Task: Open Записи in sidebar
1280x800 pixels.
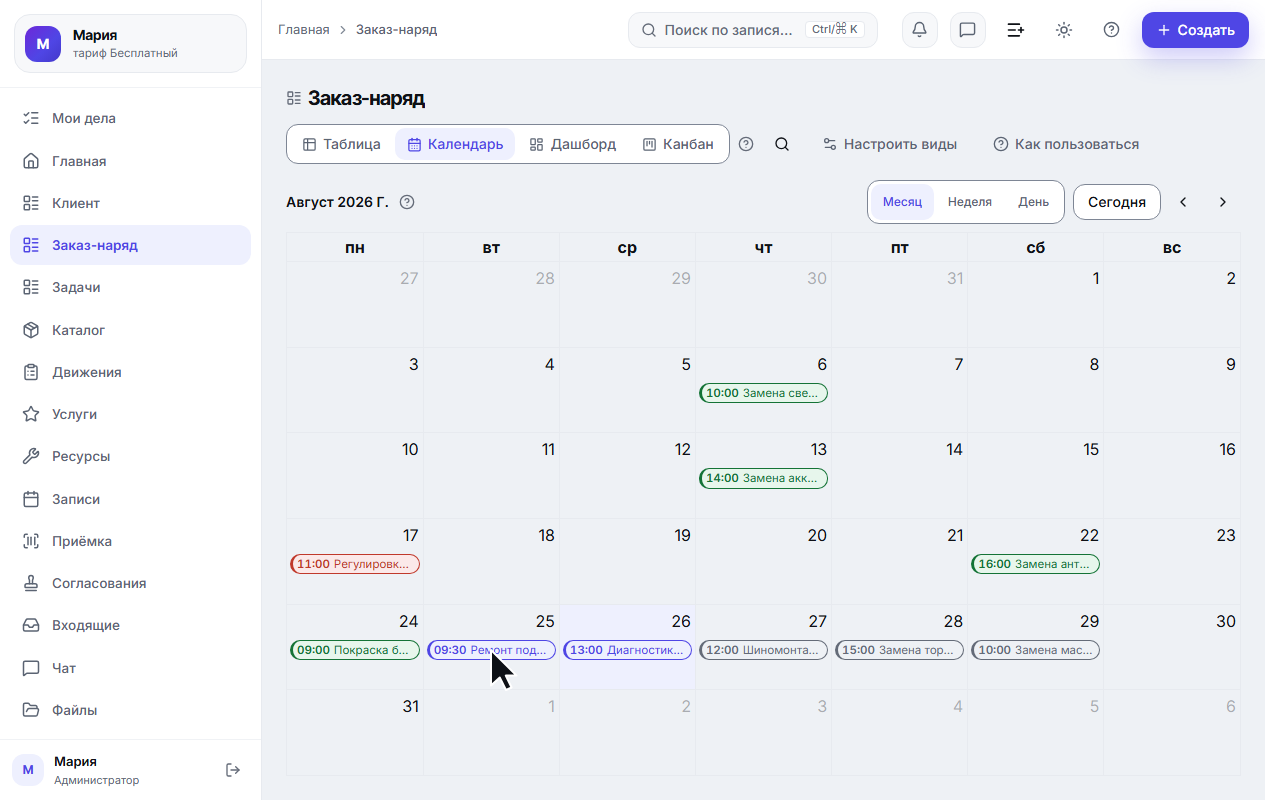Action: tap(130, 499)
